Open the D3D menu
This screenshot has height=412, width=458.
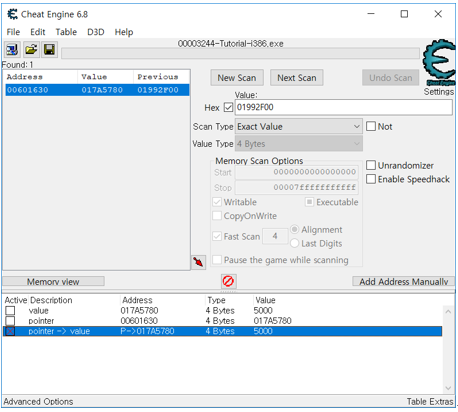point(96,32)
